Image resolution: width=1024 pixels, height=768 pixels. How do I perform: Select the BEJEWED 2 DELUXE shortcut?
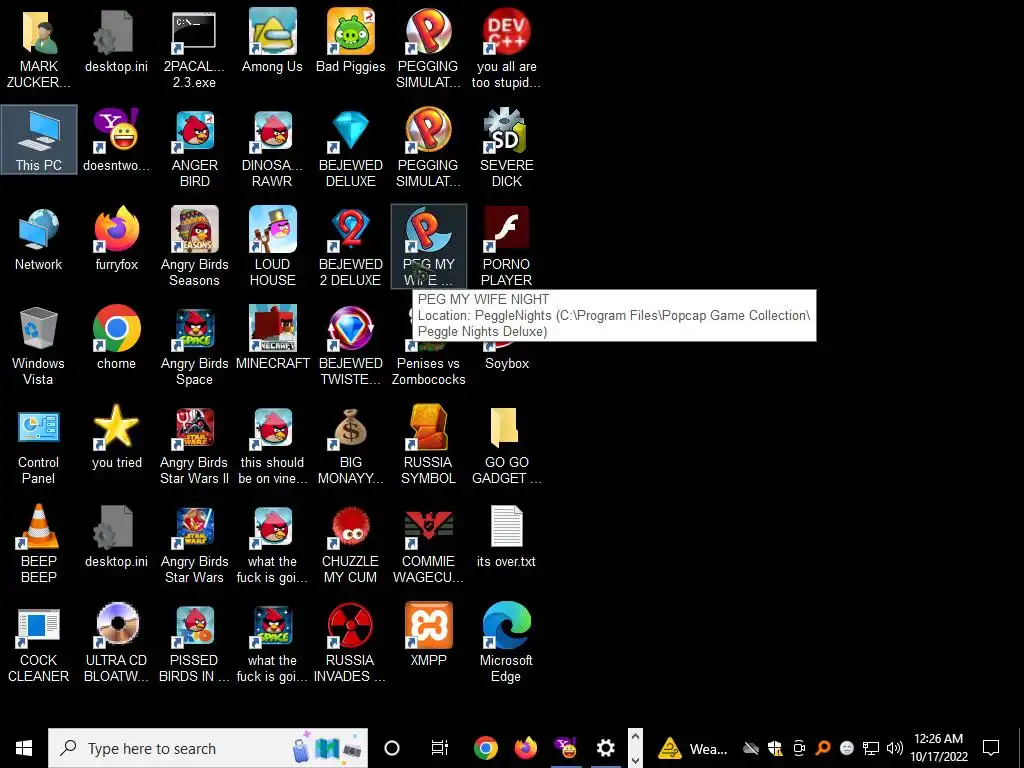351,247
